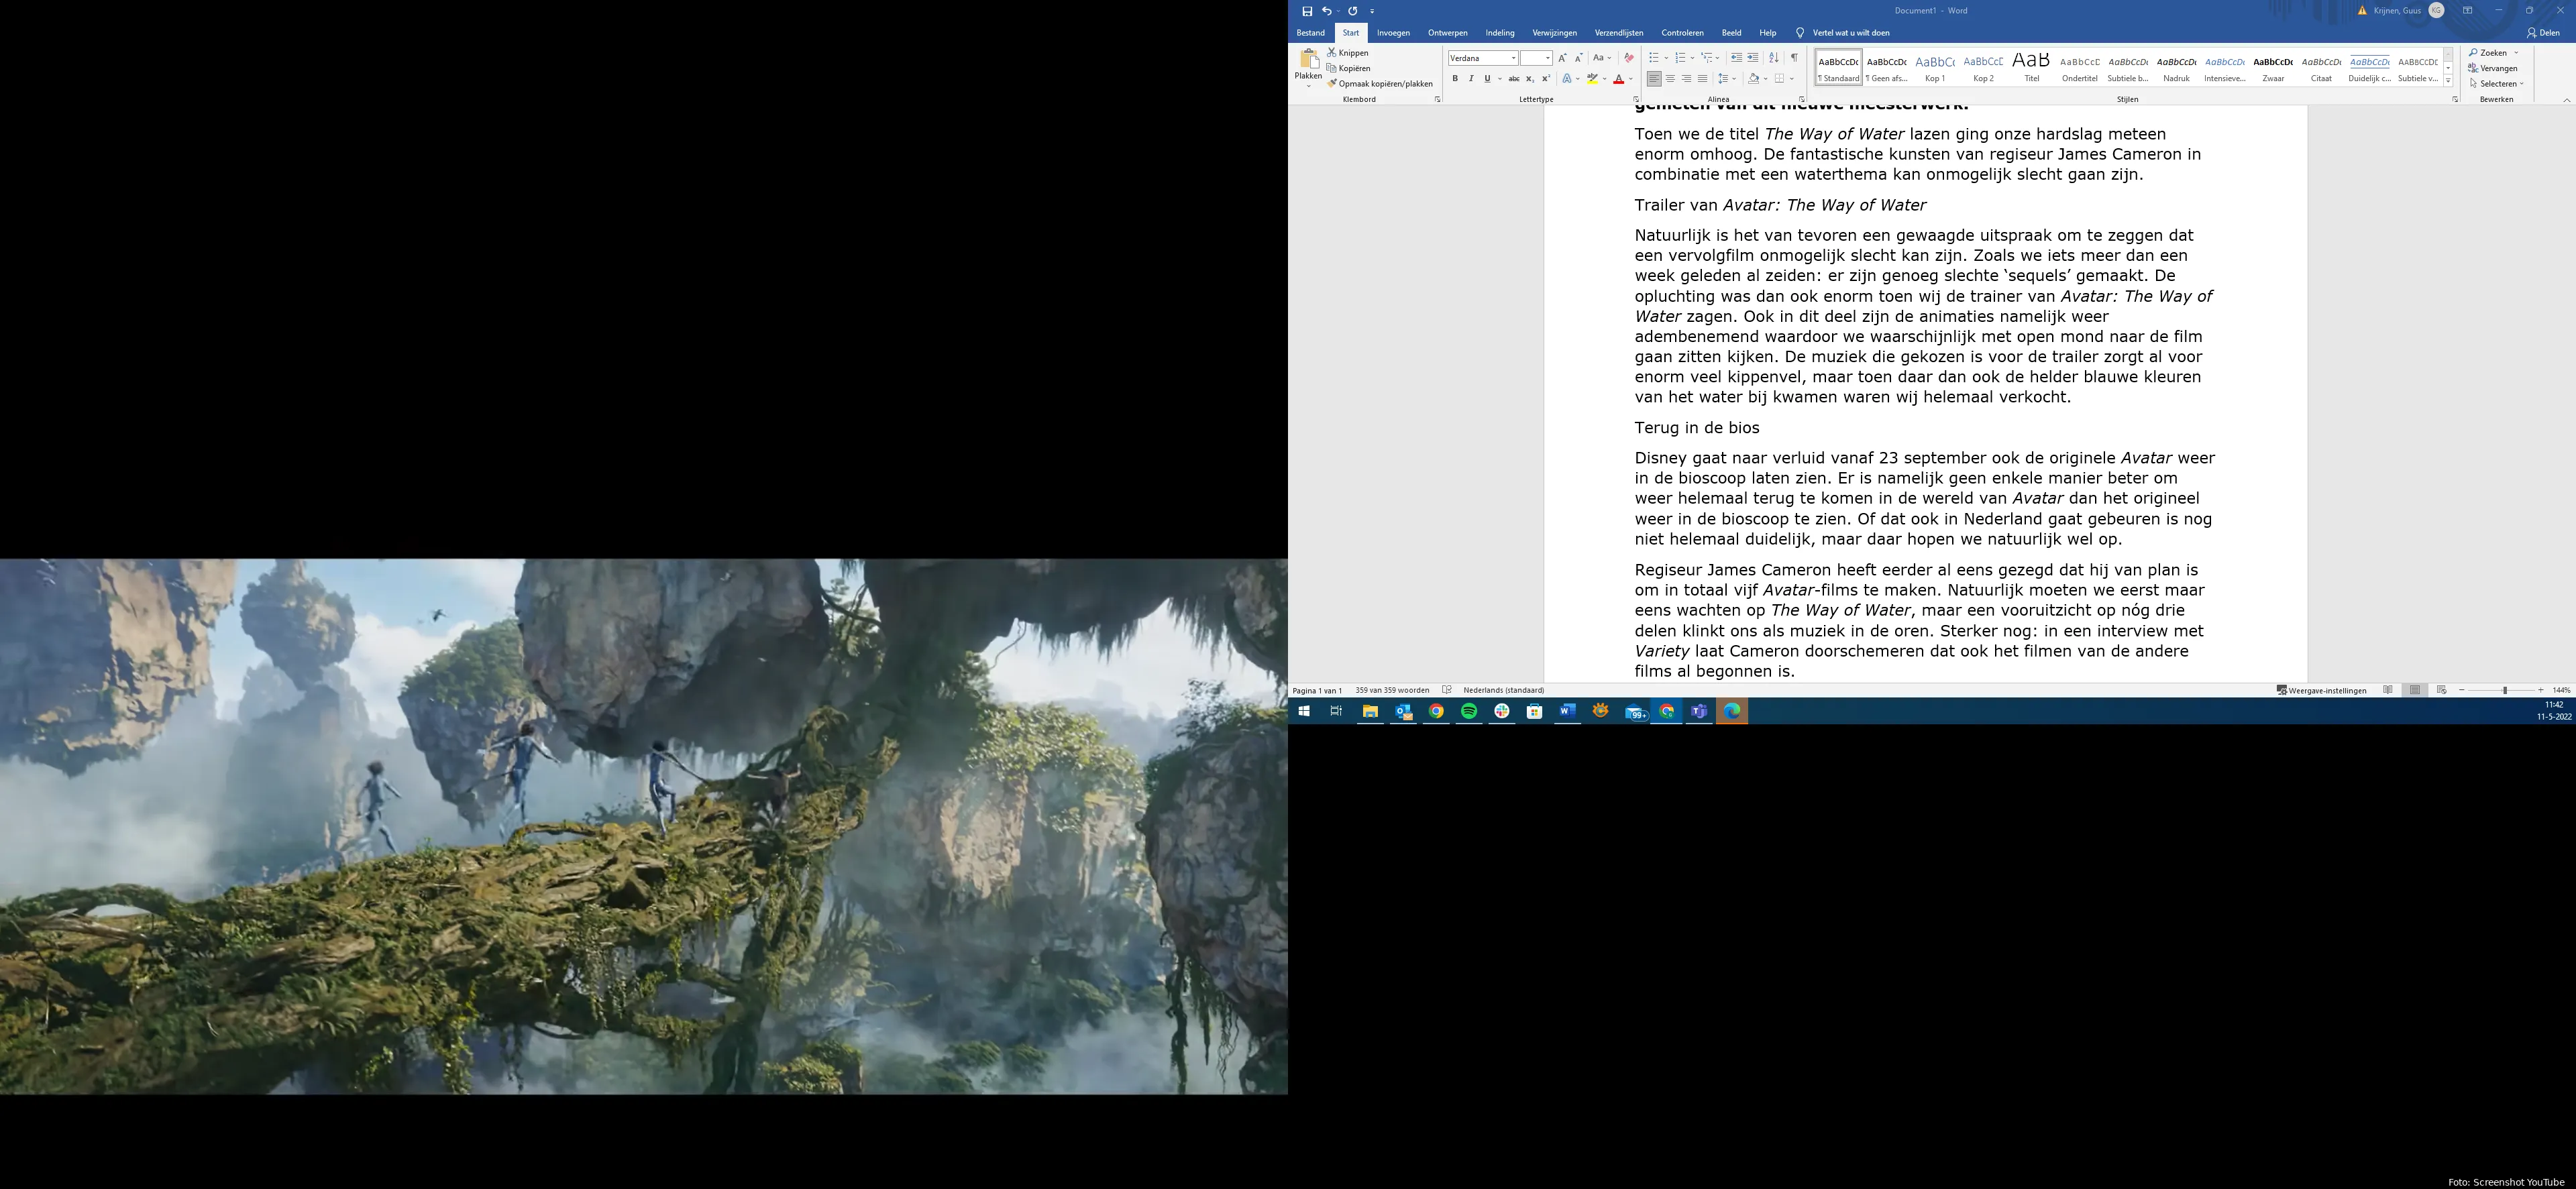Apply the Citaat style
2576x1189 pixels.
2322,67
